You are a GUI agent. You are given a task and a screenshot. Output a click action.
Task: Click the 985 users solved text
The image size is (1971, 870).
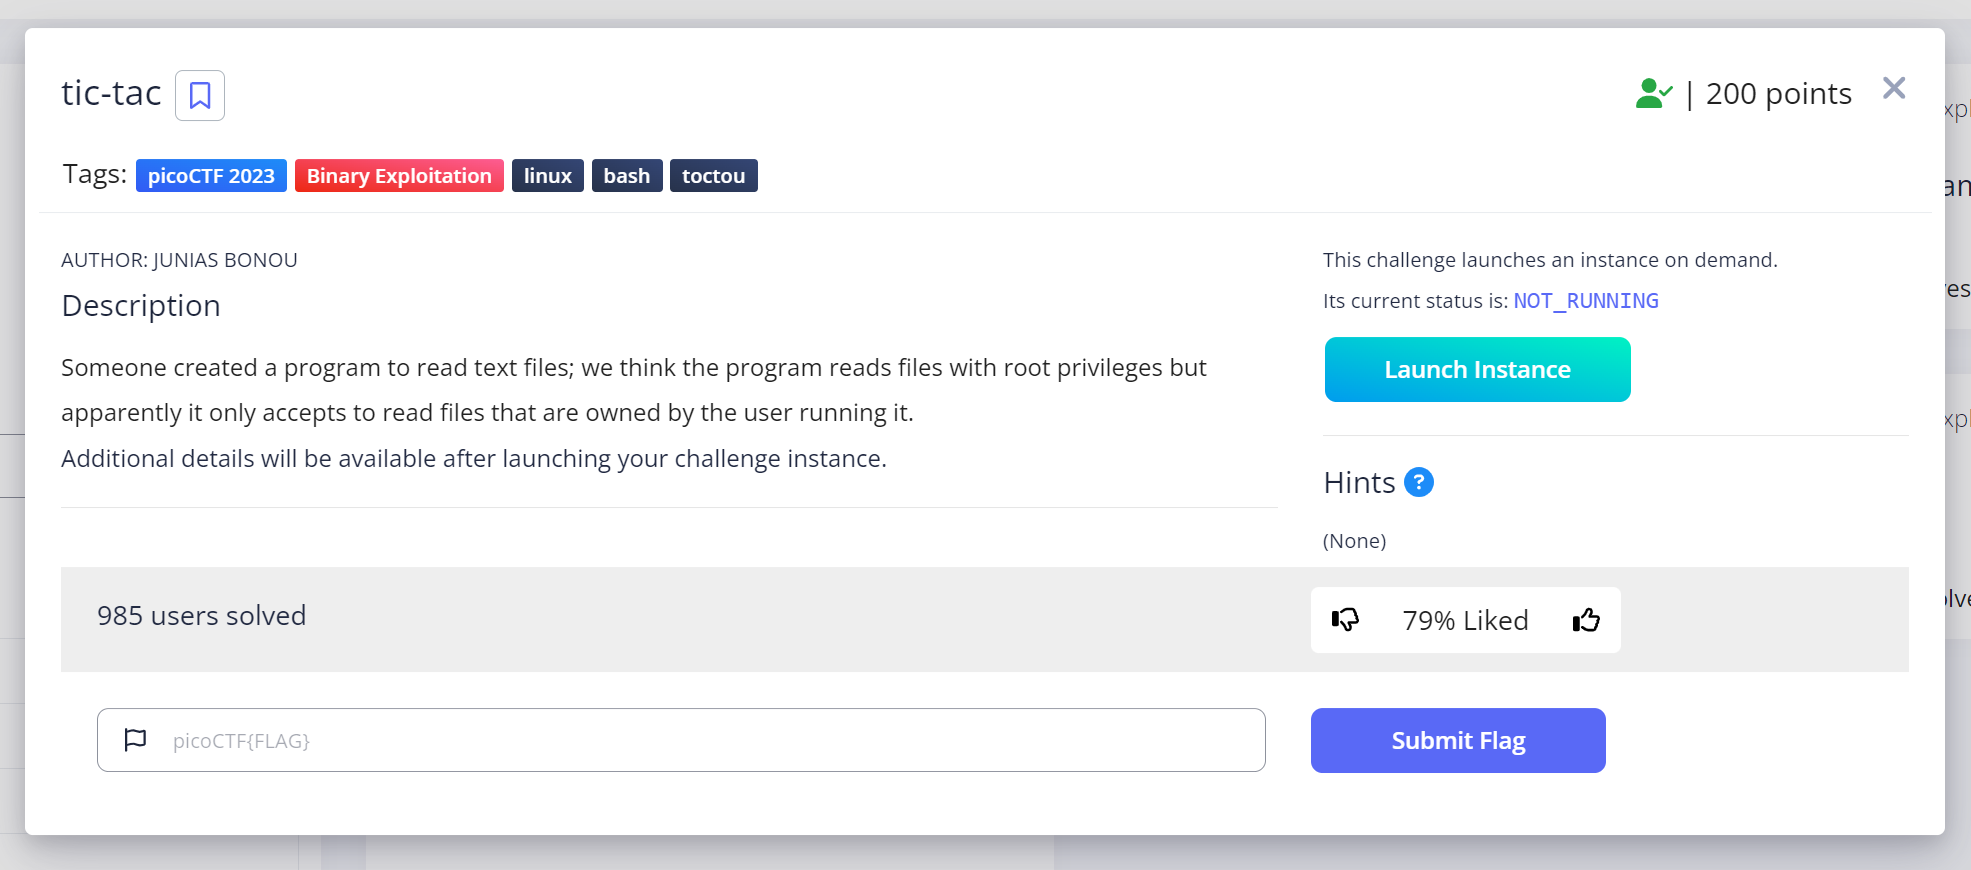201,616
